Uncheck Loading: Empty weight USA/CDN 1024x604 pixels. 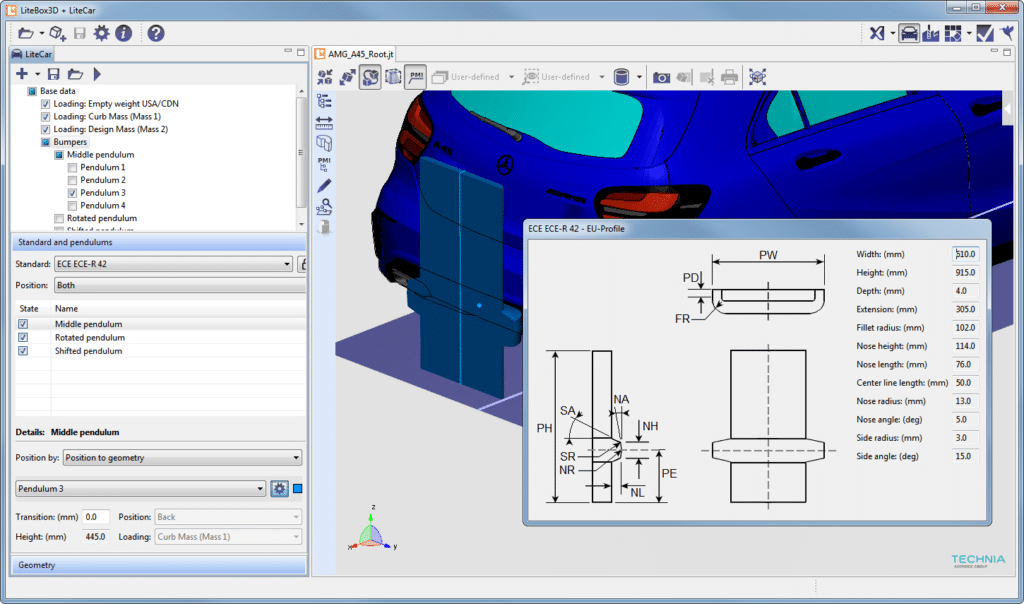[45, 104]
